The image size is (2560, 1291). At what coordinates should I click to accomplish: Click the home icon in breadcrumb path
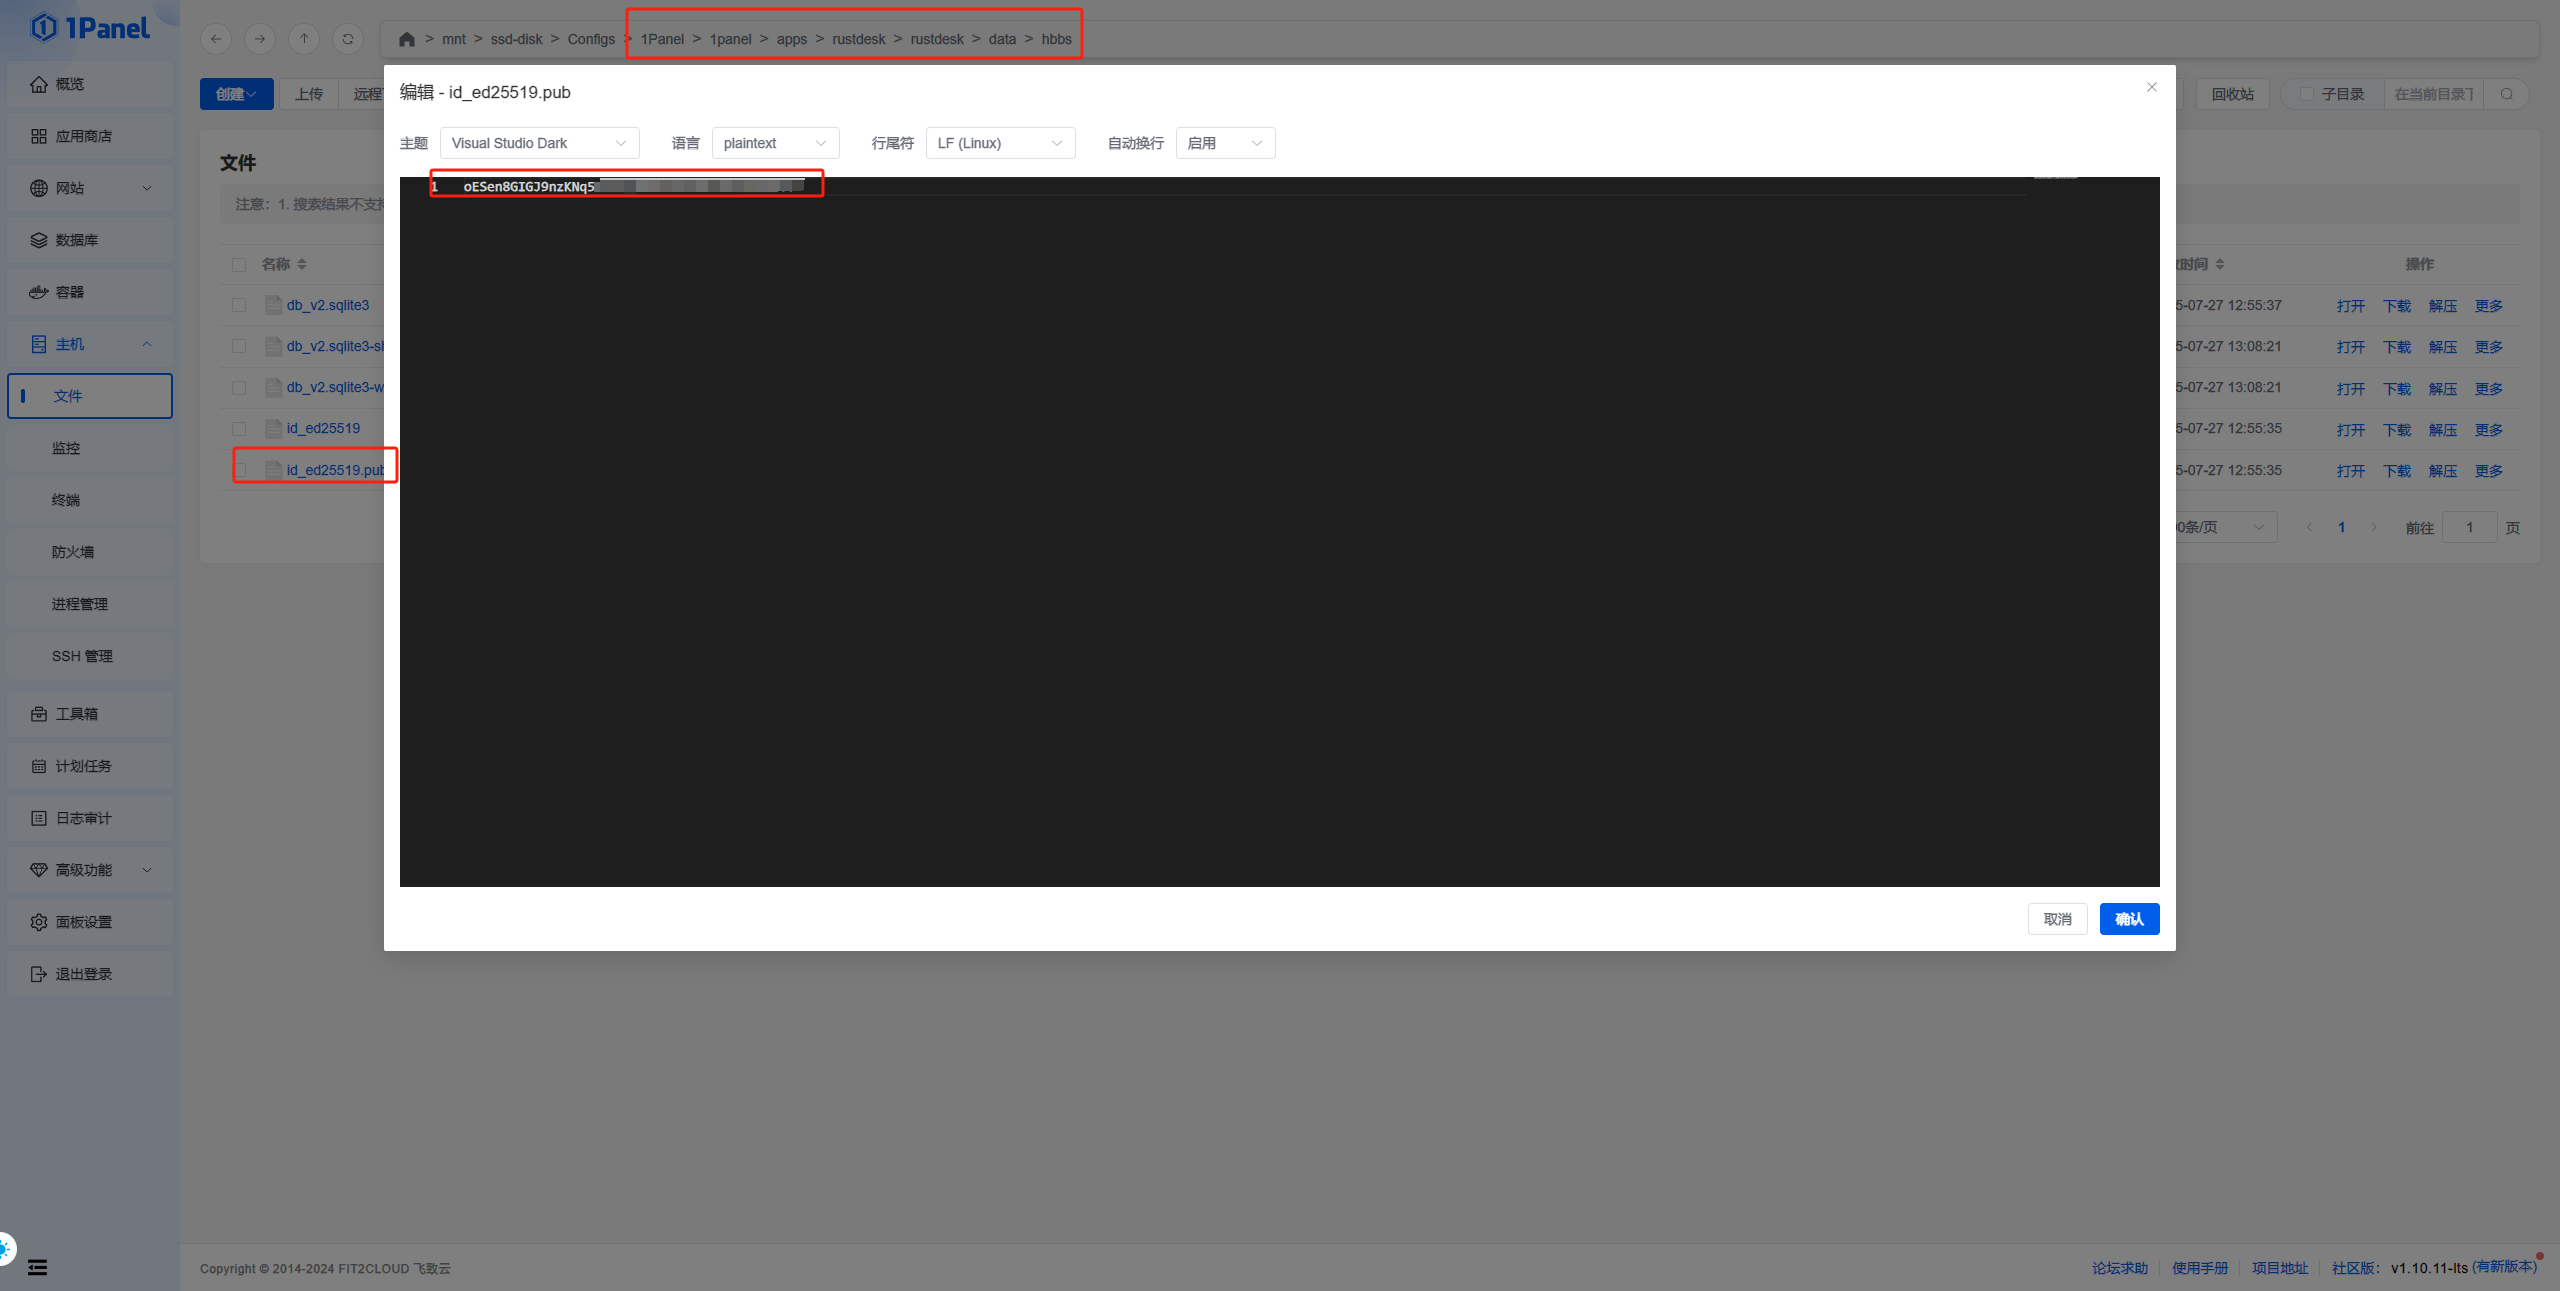pos(406,39)
